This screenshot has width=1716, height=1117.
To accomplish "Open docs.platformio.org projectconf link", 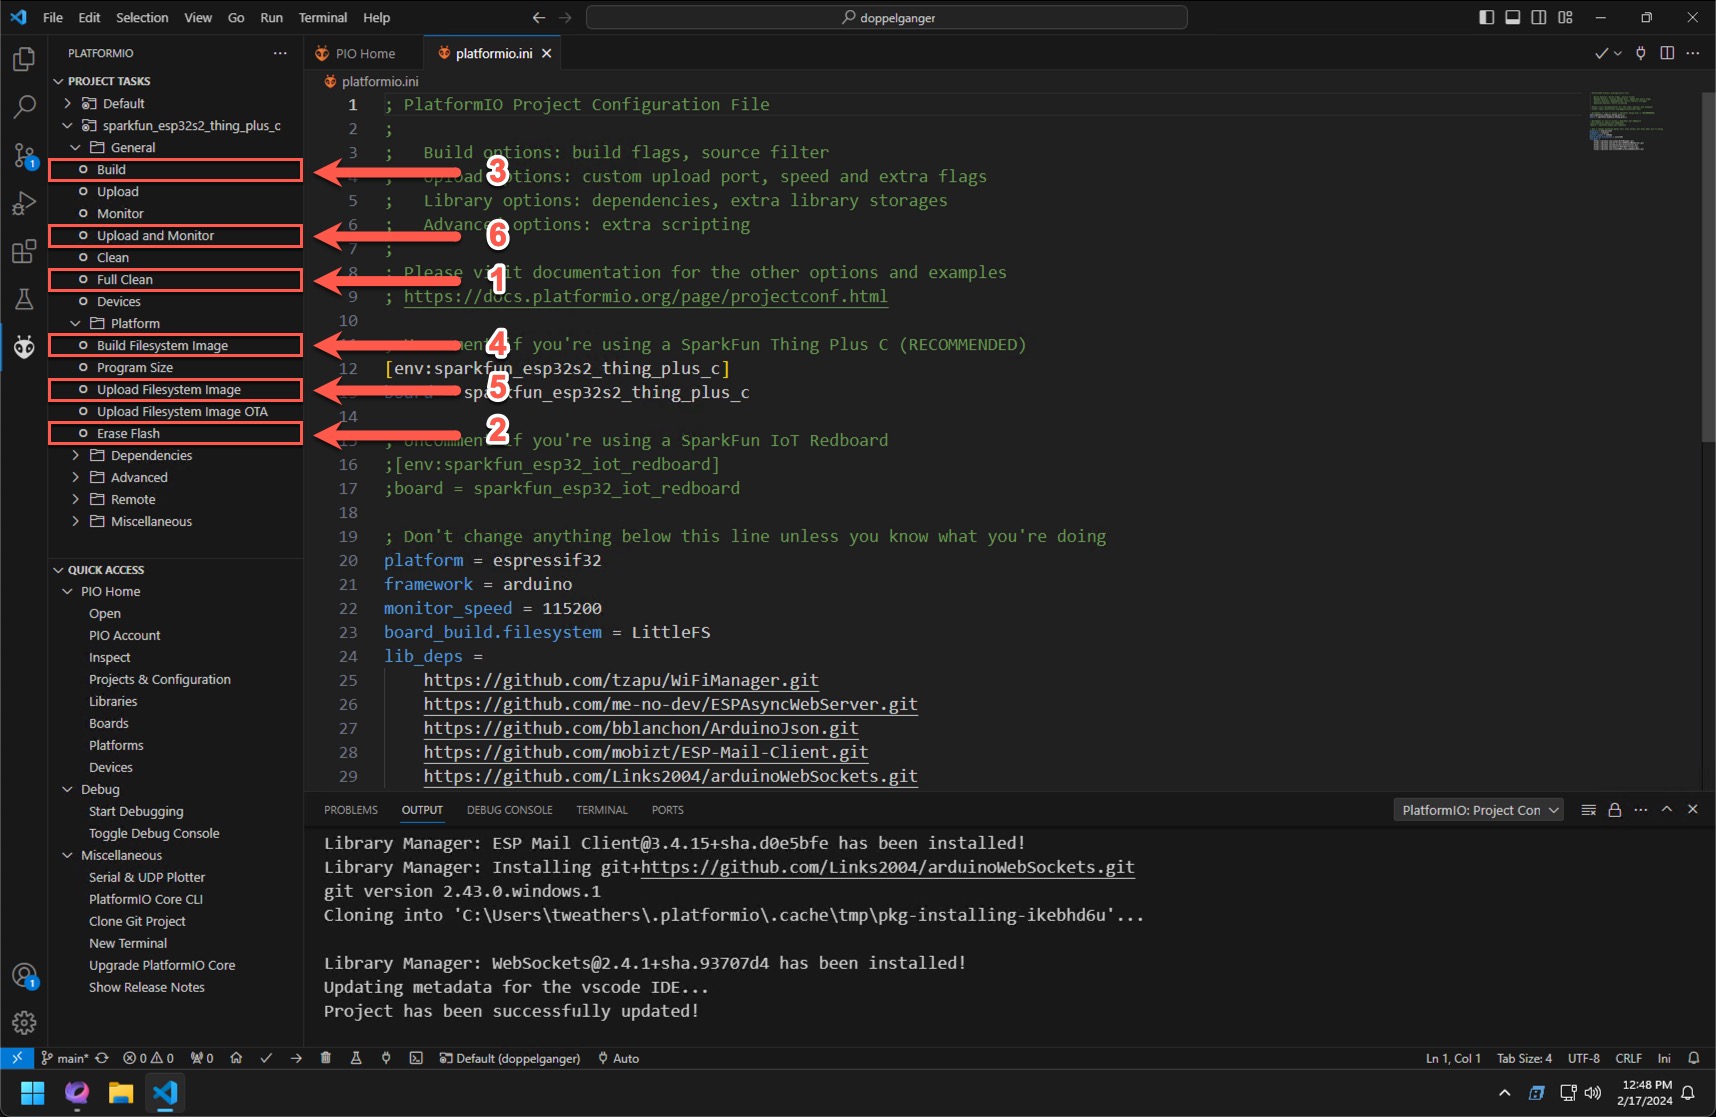I will (645, 296).
